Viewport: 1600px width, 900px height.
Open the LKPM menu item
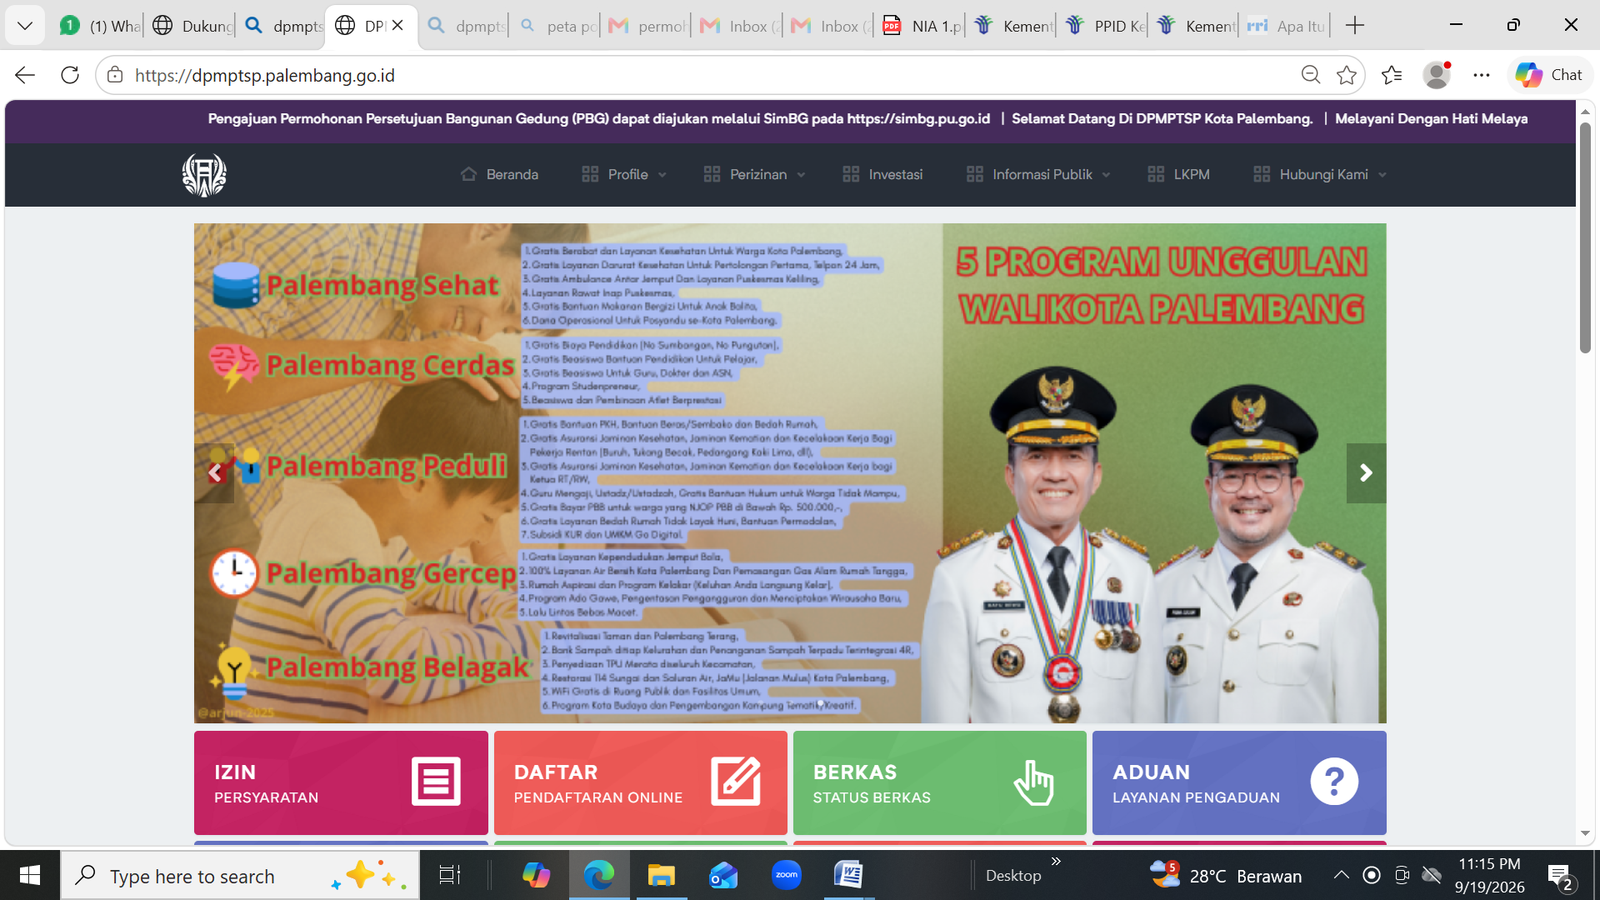click(x=1179, y=175)
